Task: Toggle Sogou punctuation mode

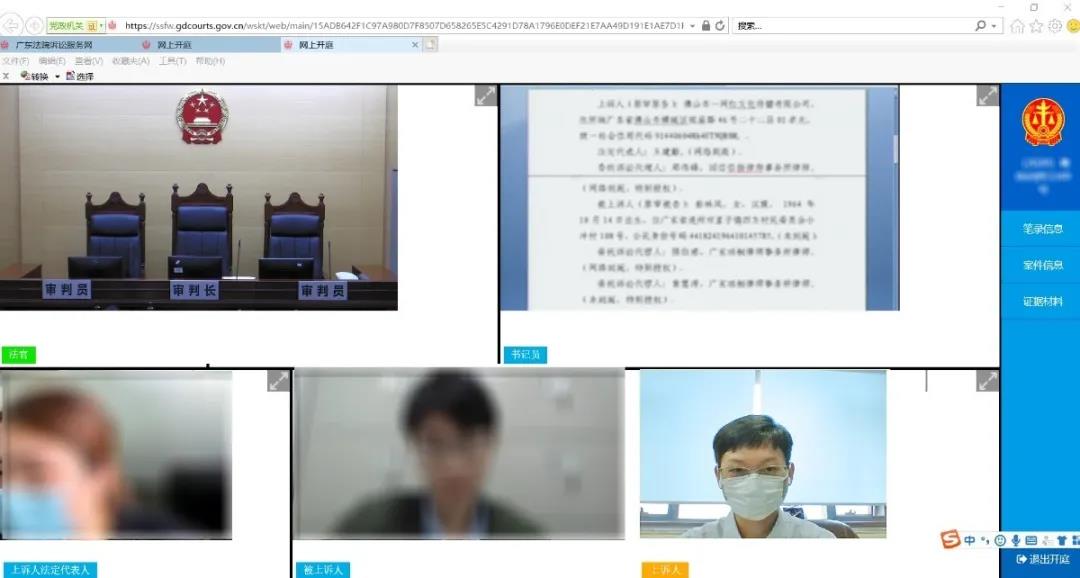Action: 985,541
